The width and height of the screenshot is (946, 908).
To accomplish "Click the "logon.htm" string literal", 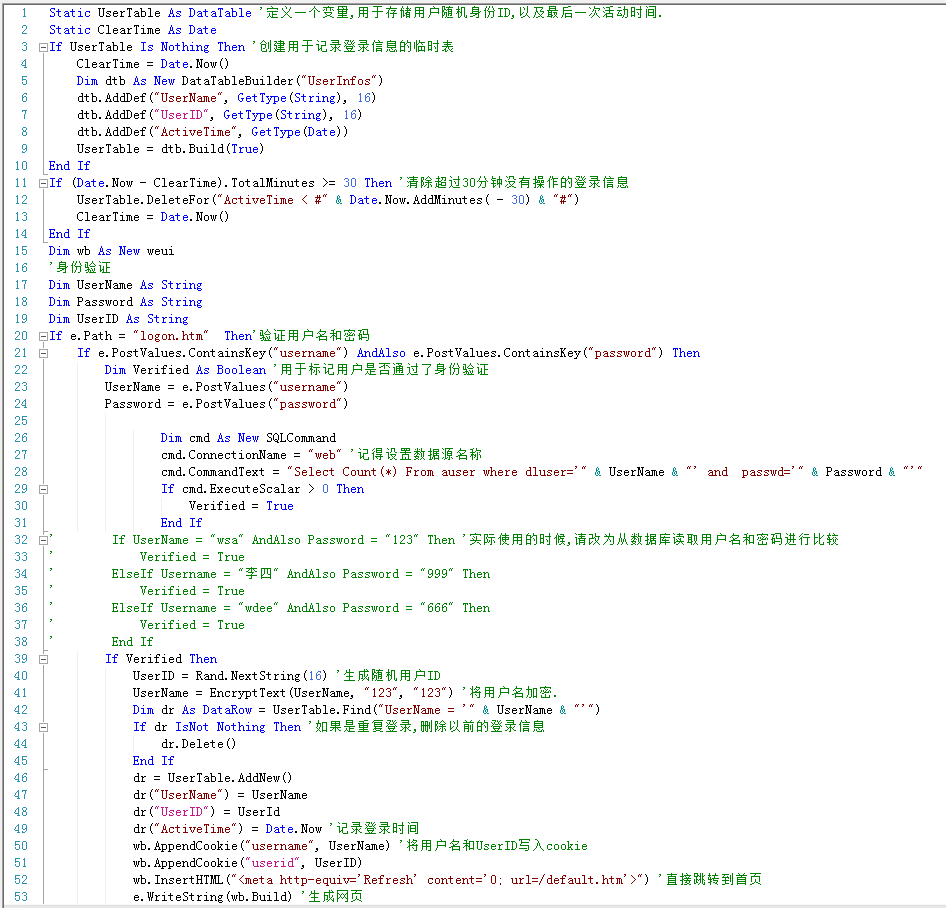I will tap(171, 336).
